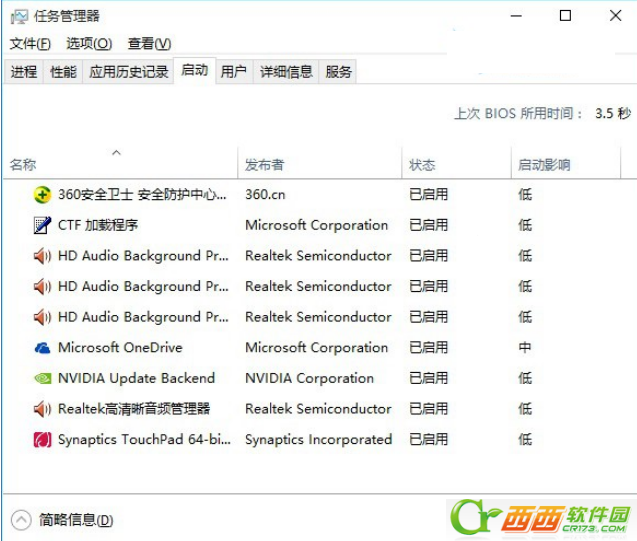Select the 启动 tab
Screen dimensions: 637x541
pos(195,70)
